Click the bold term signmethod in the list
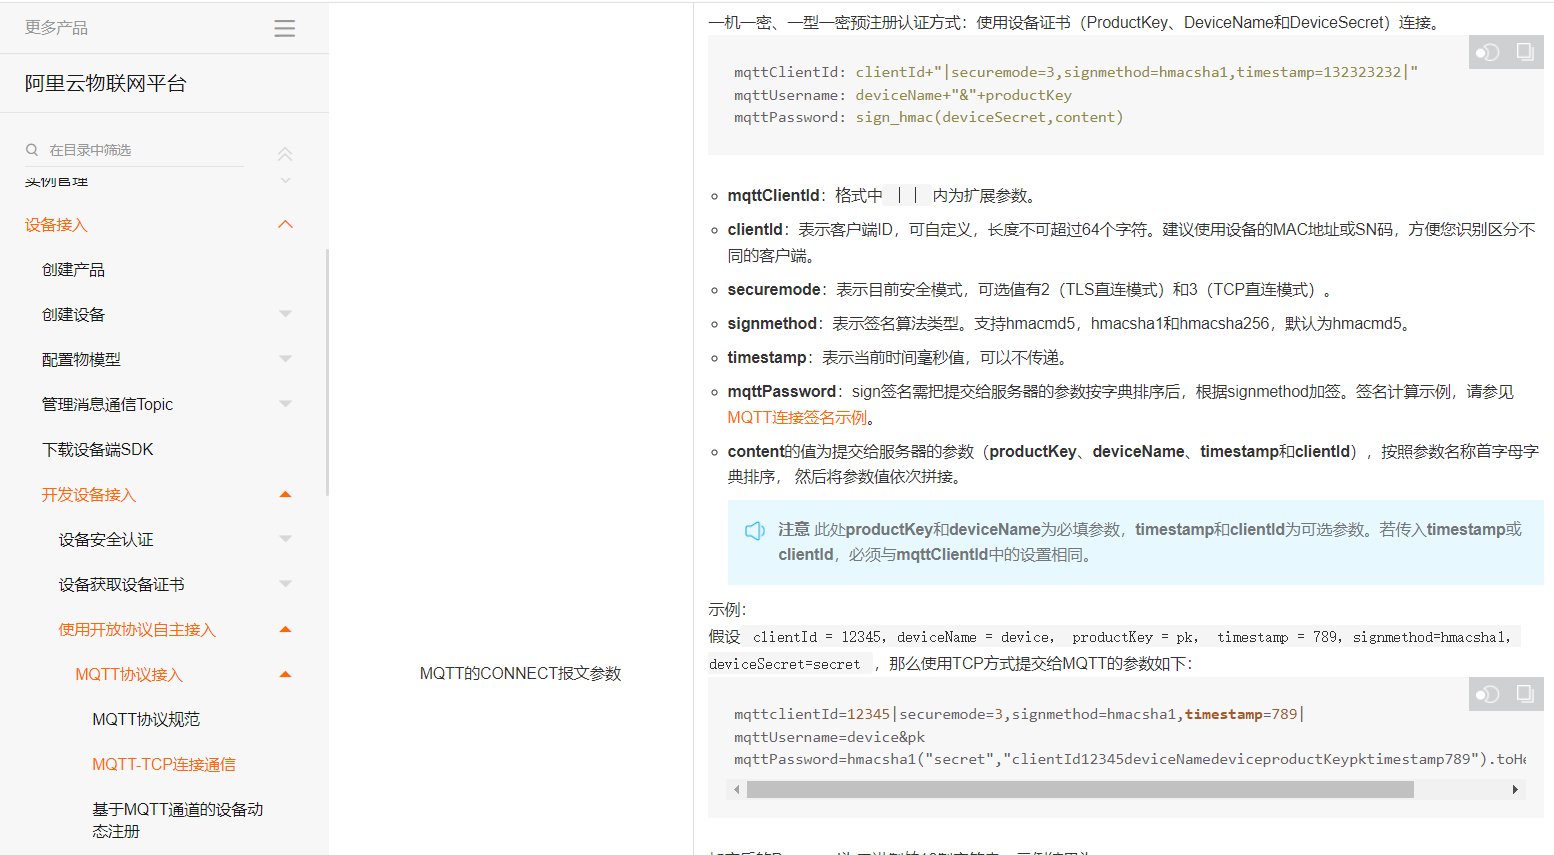 coord(772,324)
